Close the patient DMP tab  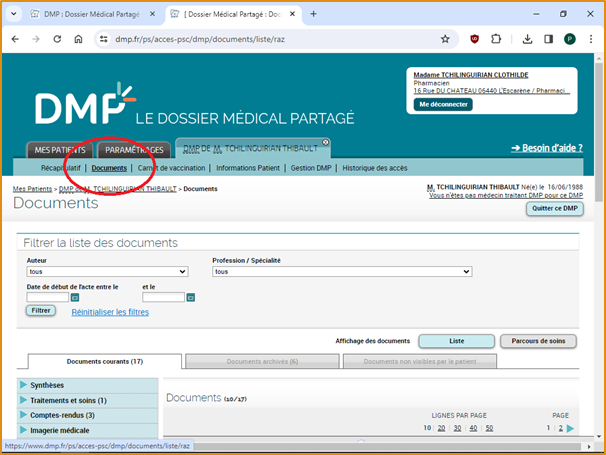[x=325, y=142]
